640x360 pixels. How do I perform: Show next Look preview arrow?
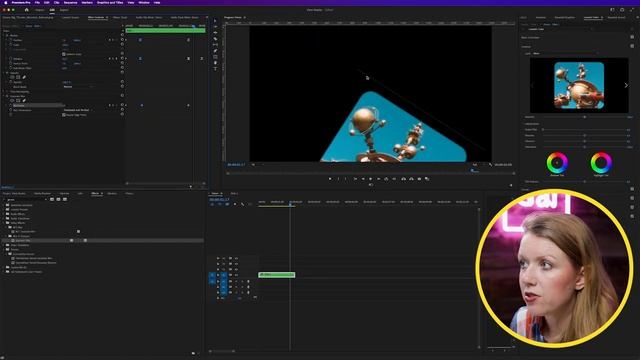point(626,85)
